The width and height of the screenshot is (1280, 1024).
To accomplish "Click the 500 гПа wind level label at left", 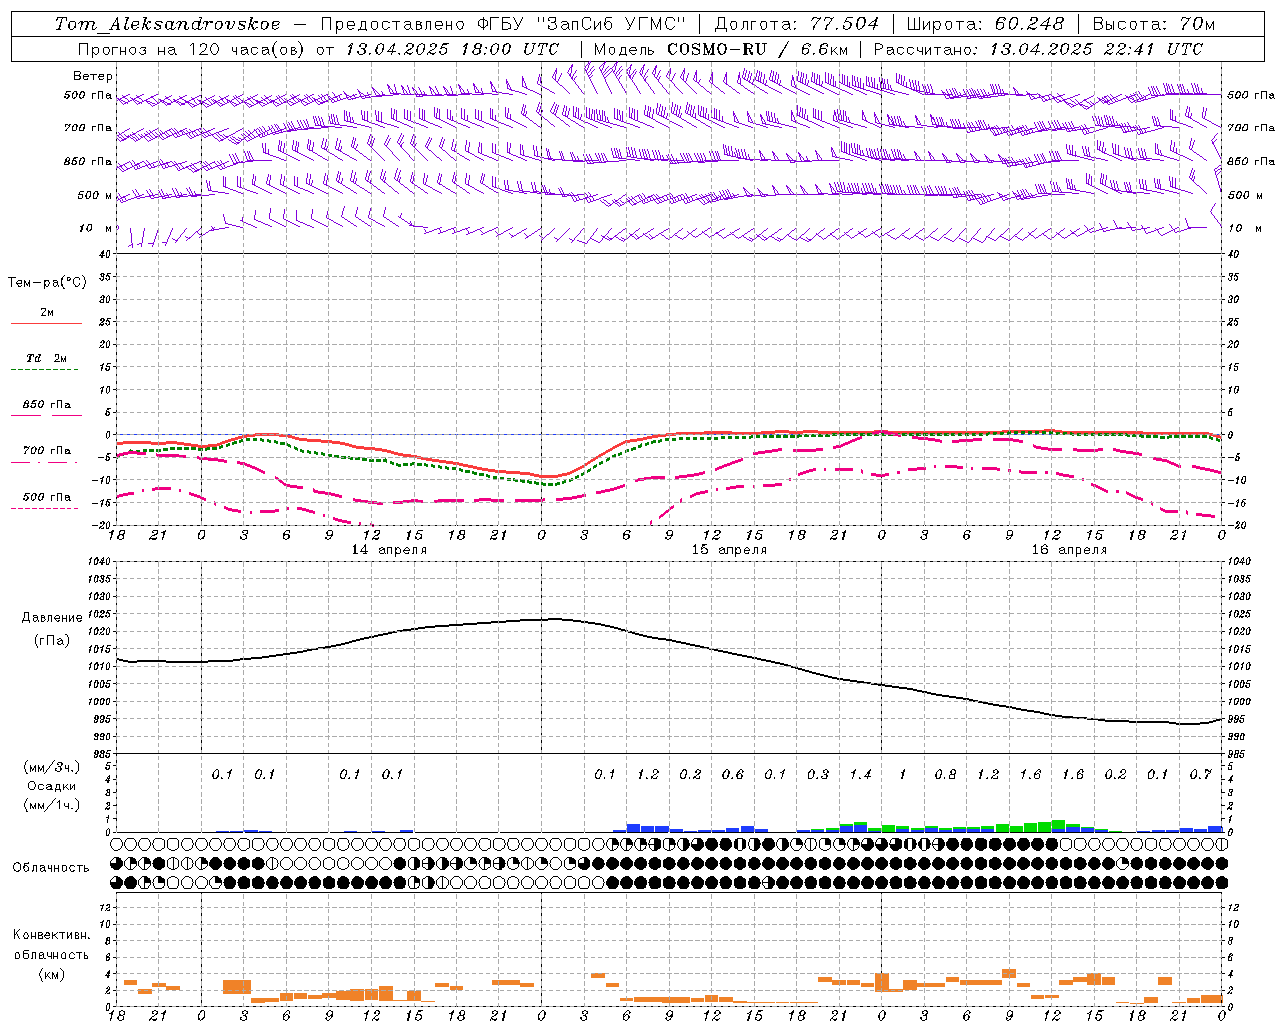I will pyautogui.click(x=88, y=96).
